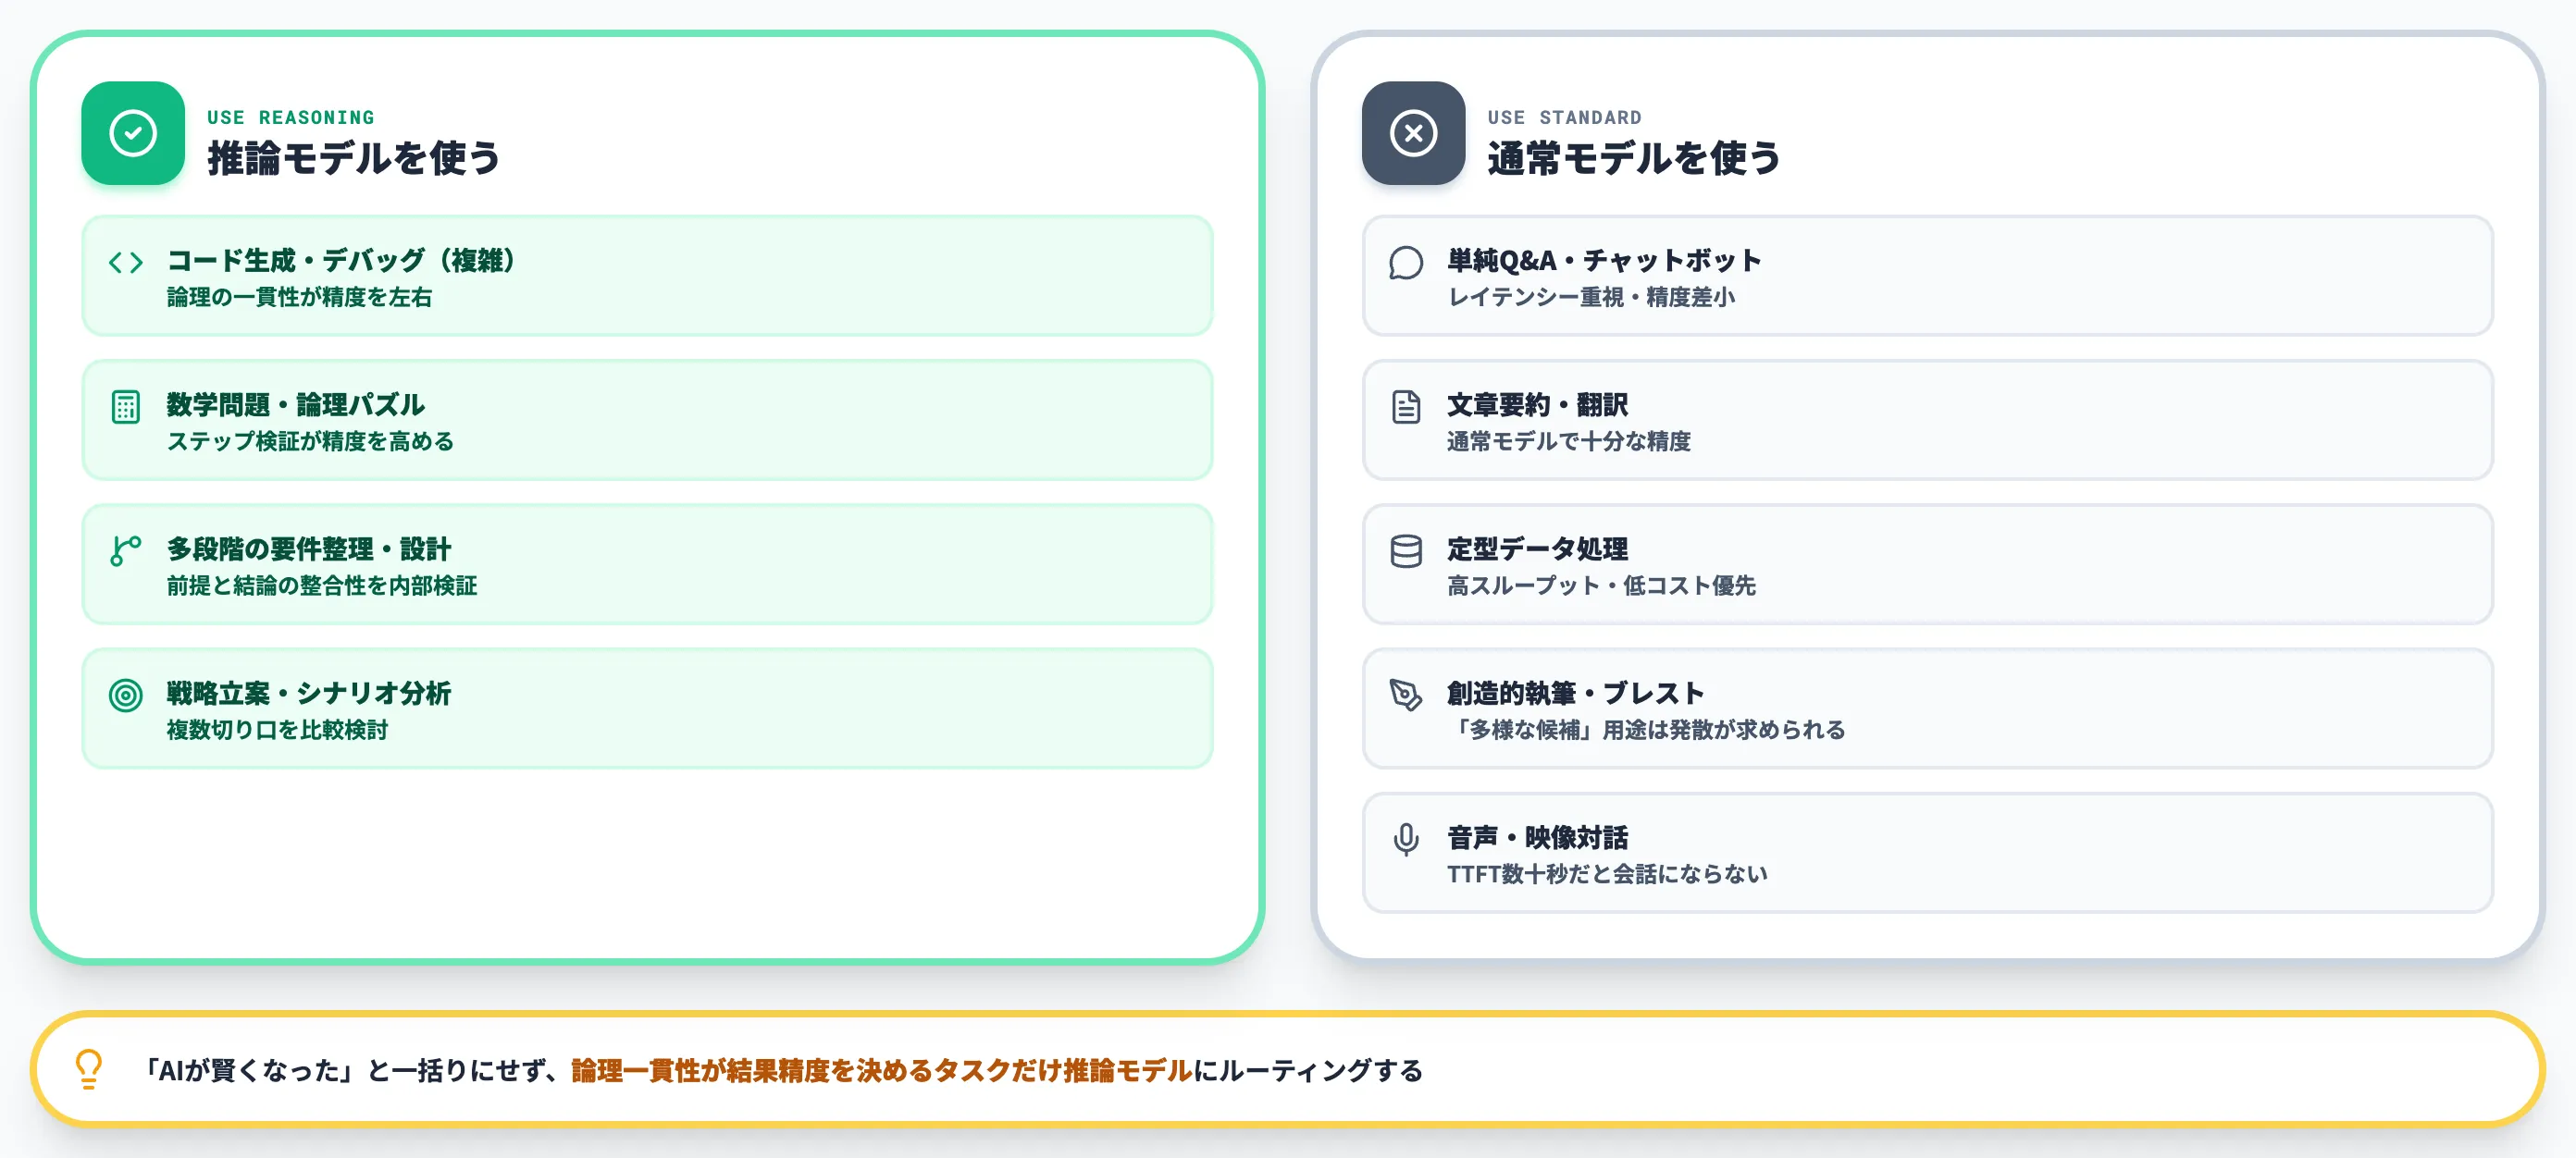Viewport: 2576px width, 1158px height.
Task: Click the title 文章要約・翻訳
Action: click(1537, 404)
